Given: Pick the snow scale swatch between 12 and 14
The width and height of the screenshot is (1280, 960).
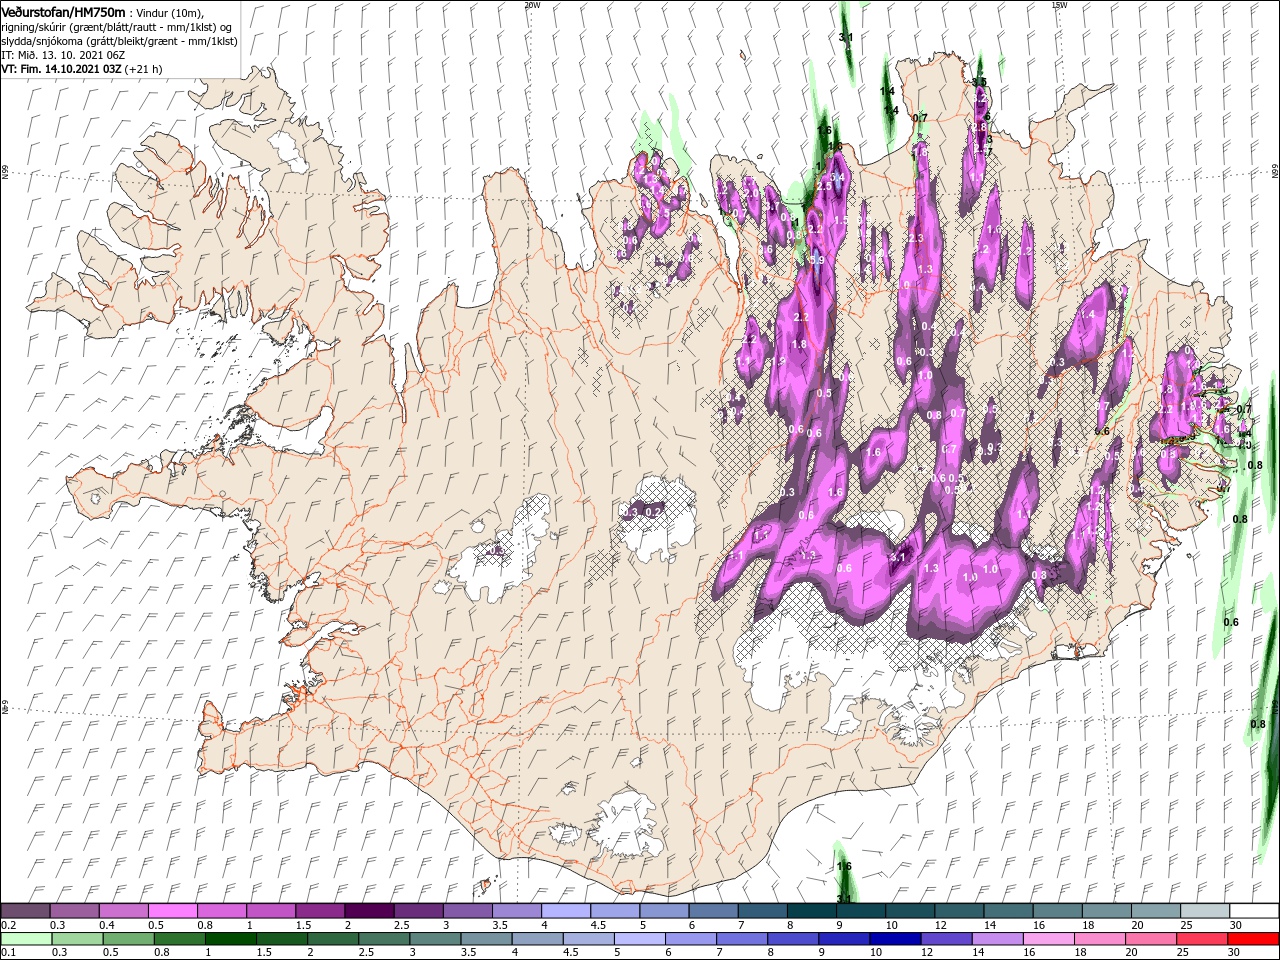Looking at the screenshot, I should coord(959,911).
